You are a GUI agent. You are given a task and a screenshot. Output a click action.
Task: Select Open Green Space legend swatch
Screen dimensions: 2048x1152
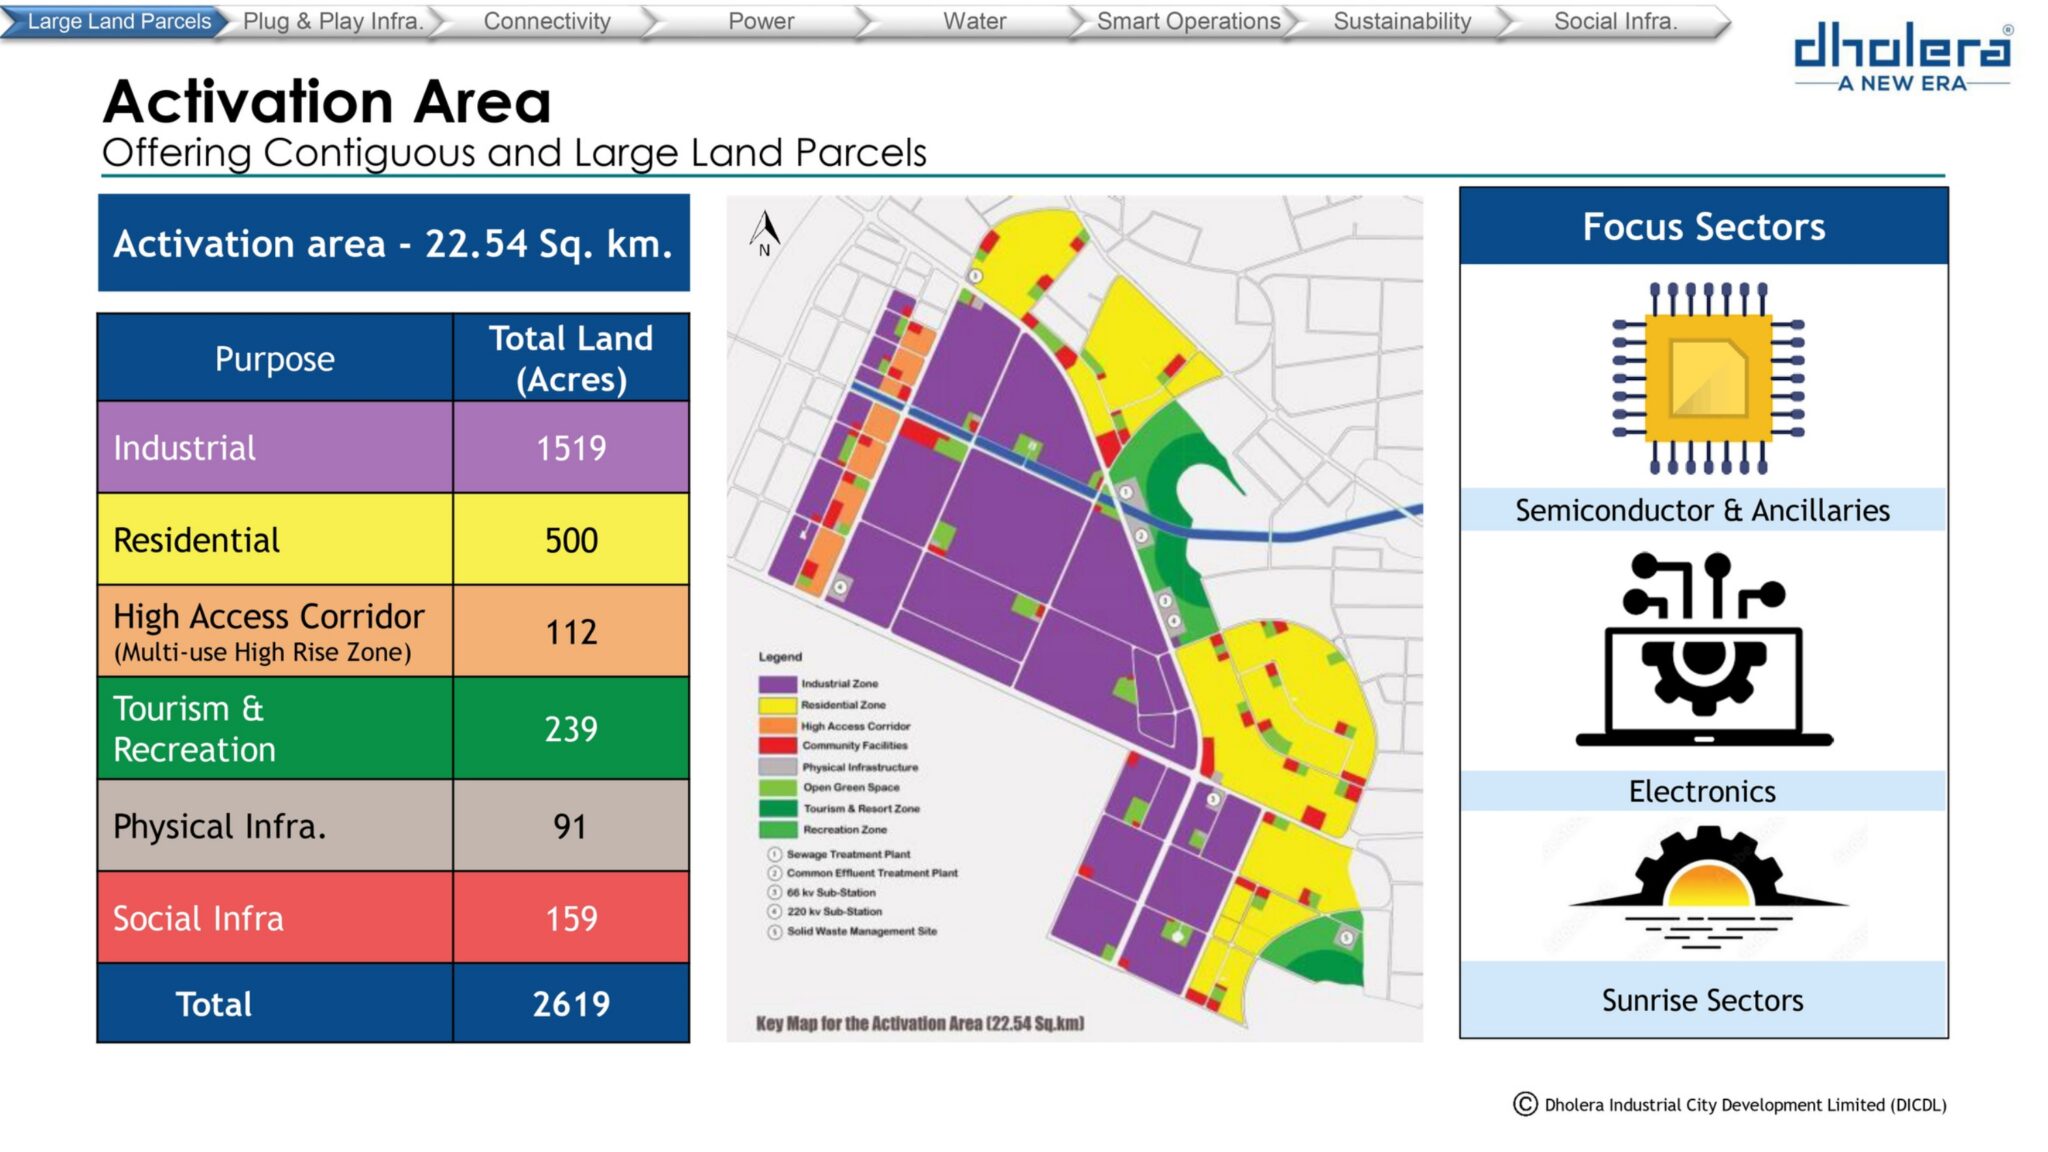point(777,787)
